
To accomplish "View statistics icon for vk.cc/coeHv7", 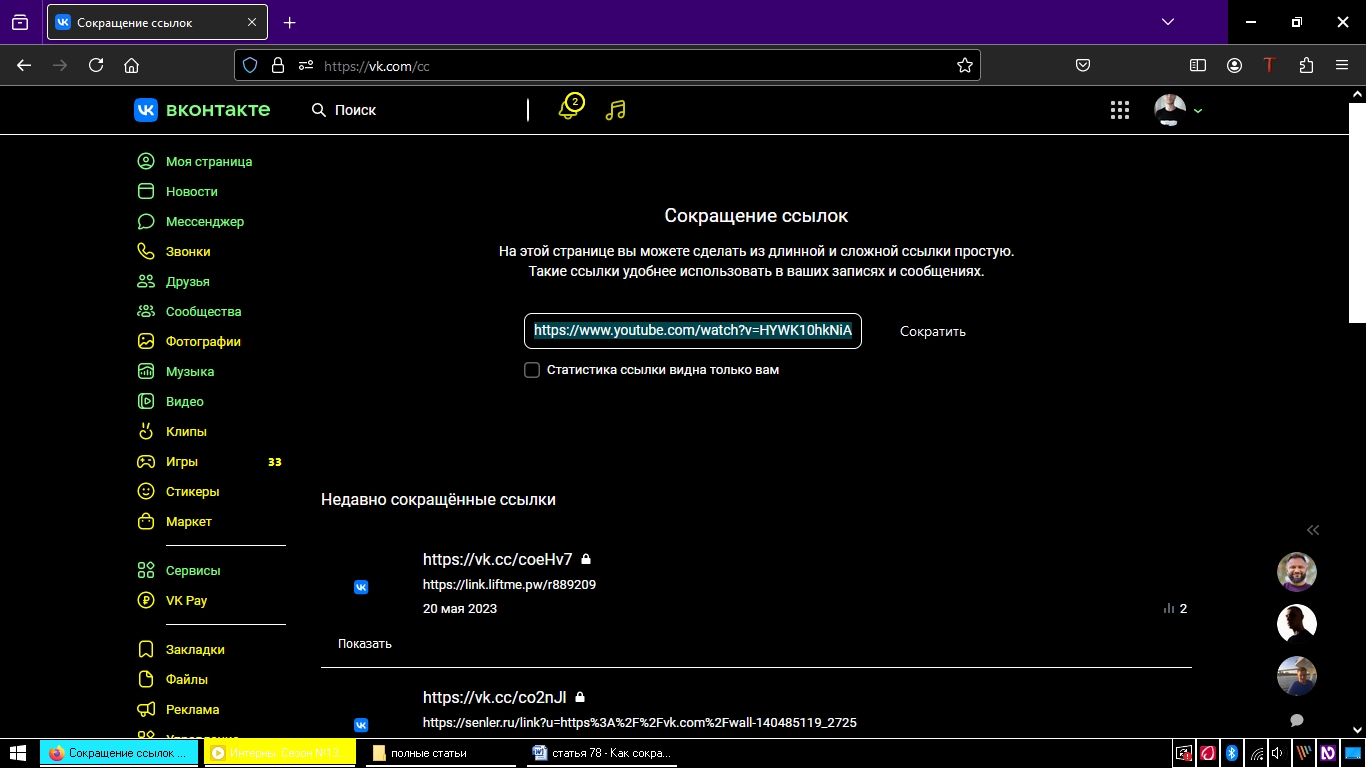I will click(1169, 608).
